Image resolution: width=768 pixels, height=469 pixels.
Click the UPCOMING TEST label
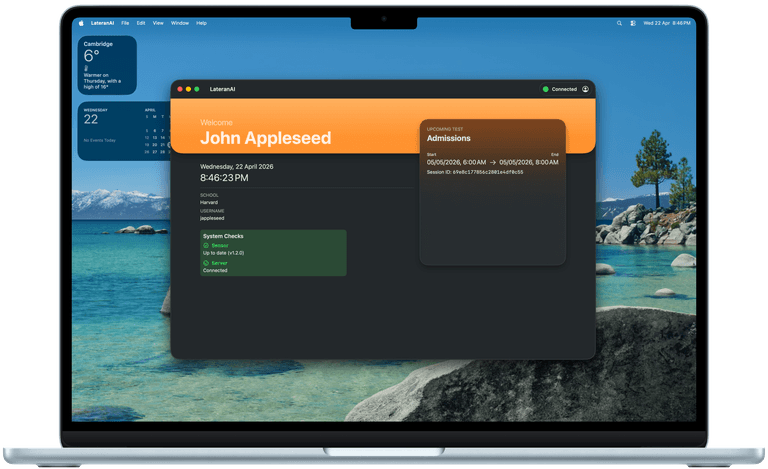coord(445,129)
